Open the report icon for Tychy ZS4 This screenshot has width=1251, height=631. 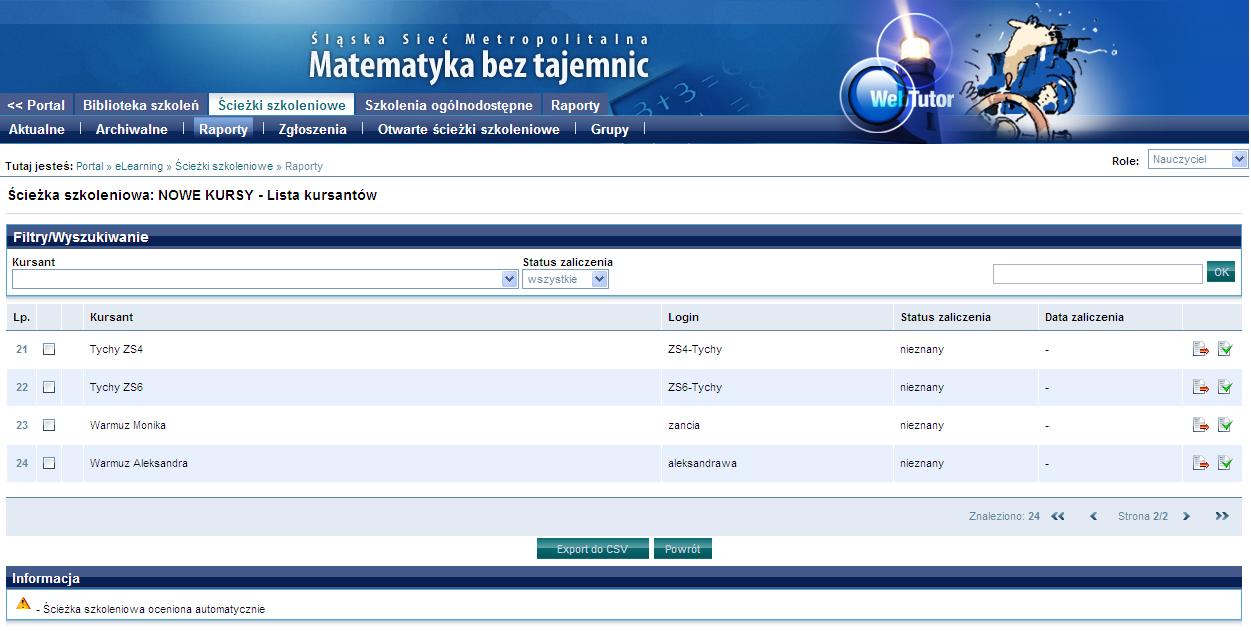click(1201, 349)
